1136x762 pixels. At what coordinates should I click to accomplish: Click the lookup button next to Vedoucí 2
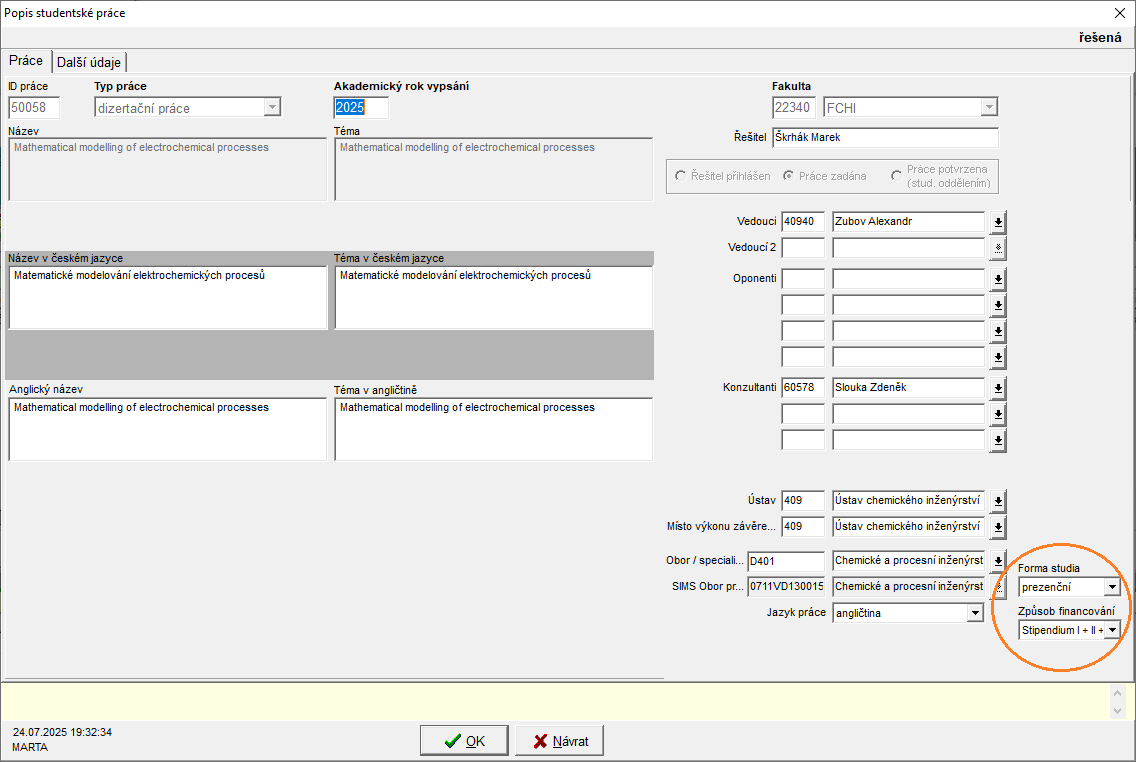tap(998, 248)
